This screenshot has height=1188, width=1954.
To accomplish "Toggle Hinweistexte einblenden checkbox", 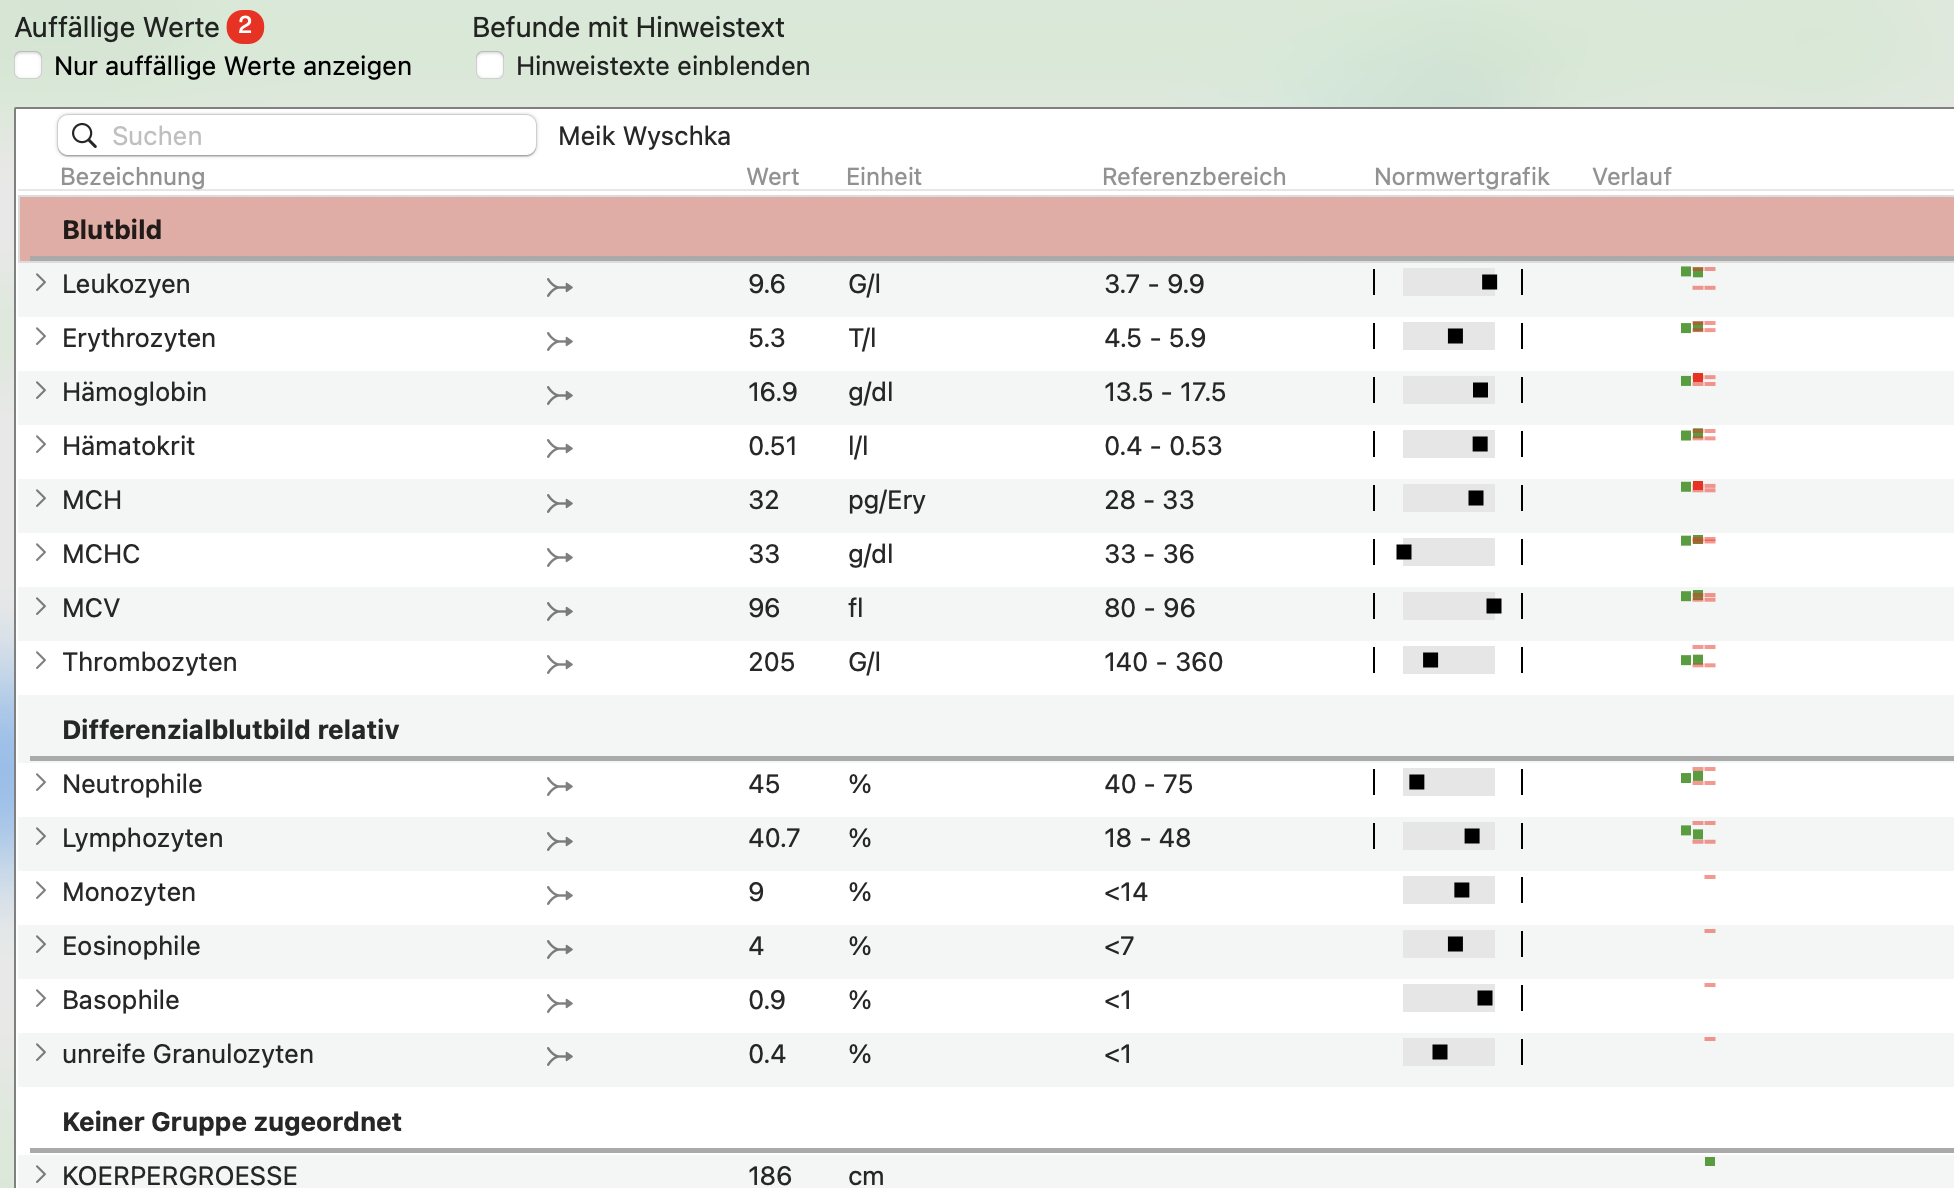I will pyautogui.click(x=490, y=66).
